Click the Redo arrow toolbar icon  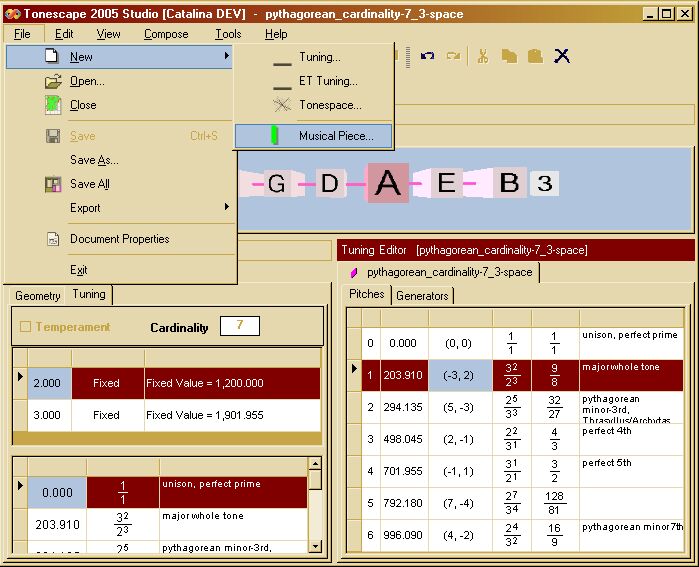point(454,56)
